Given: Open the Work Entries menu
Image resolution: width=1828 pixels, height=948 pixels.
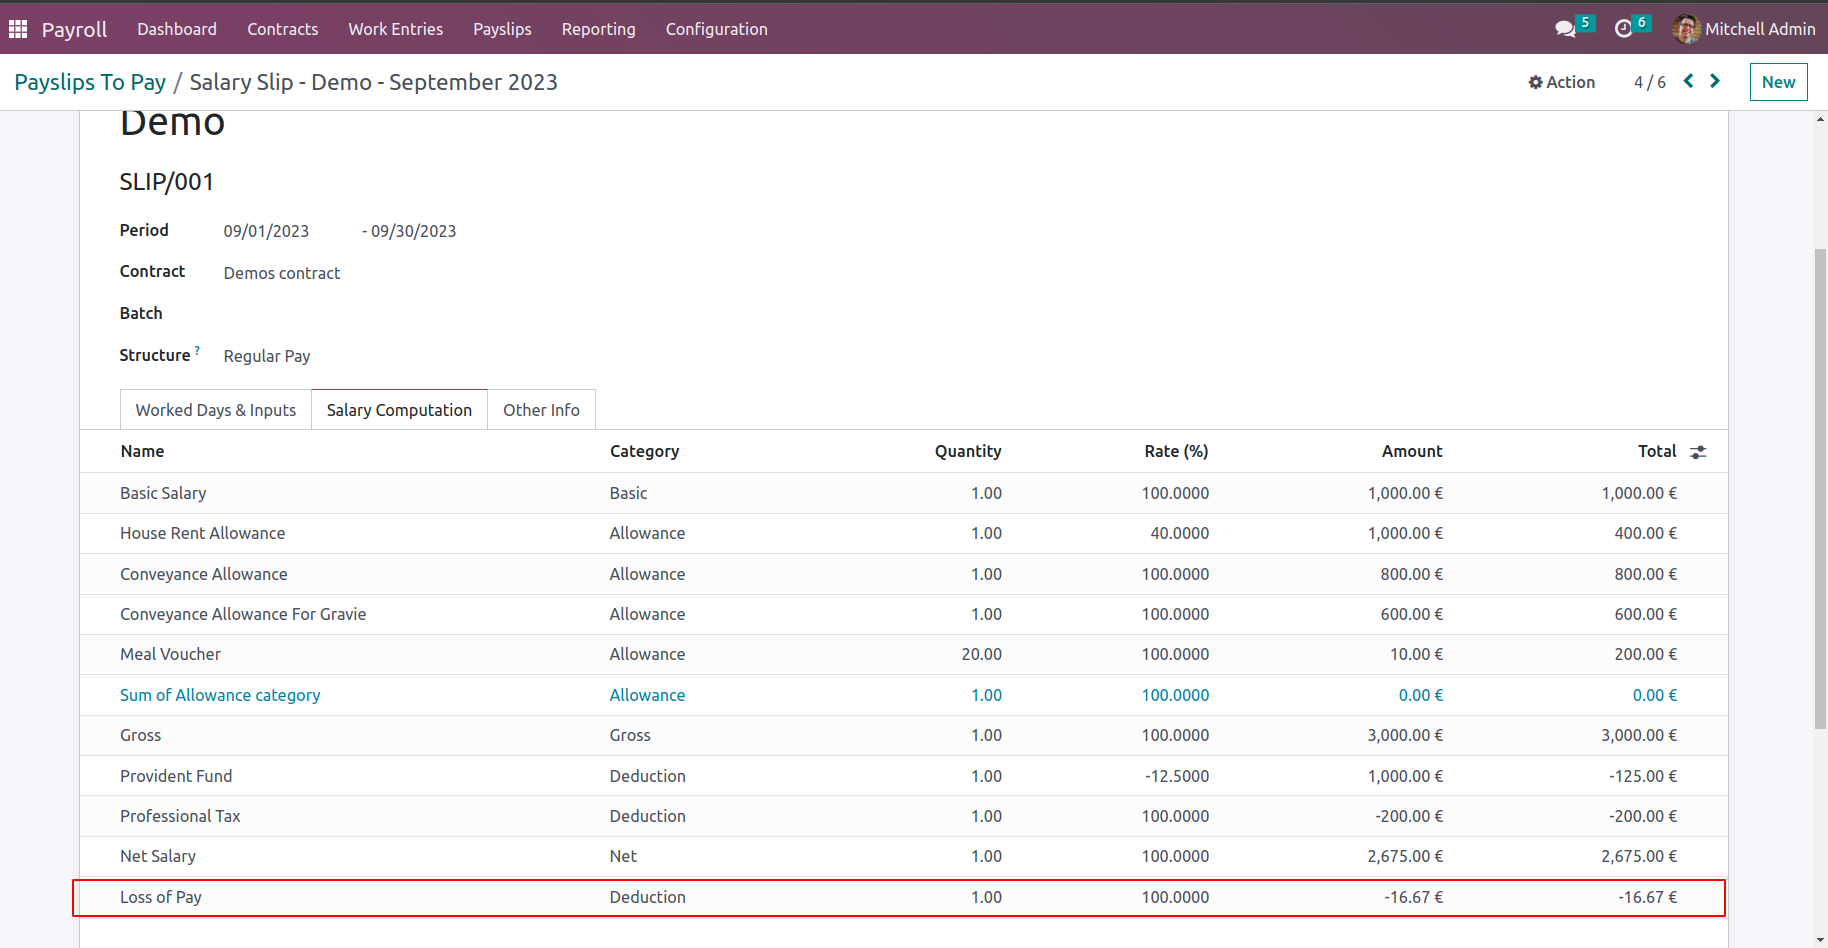Looking at the screenshot, I should tap(396, 29).
